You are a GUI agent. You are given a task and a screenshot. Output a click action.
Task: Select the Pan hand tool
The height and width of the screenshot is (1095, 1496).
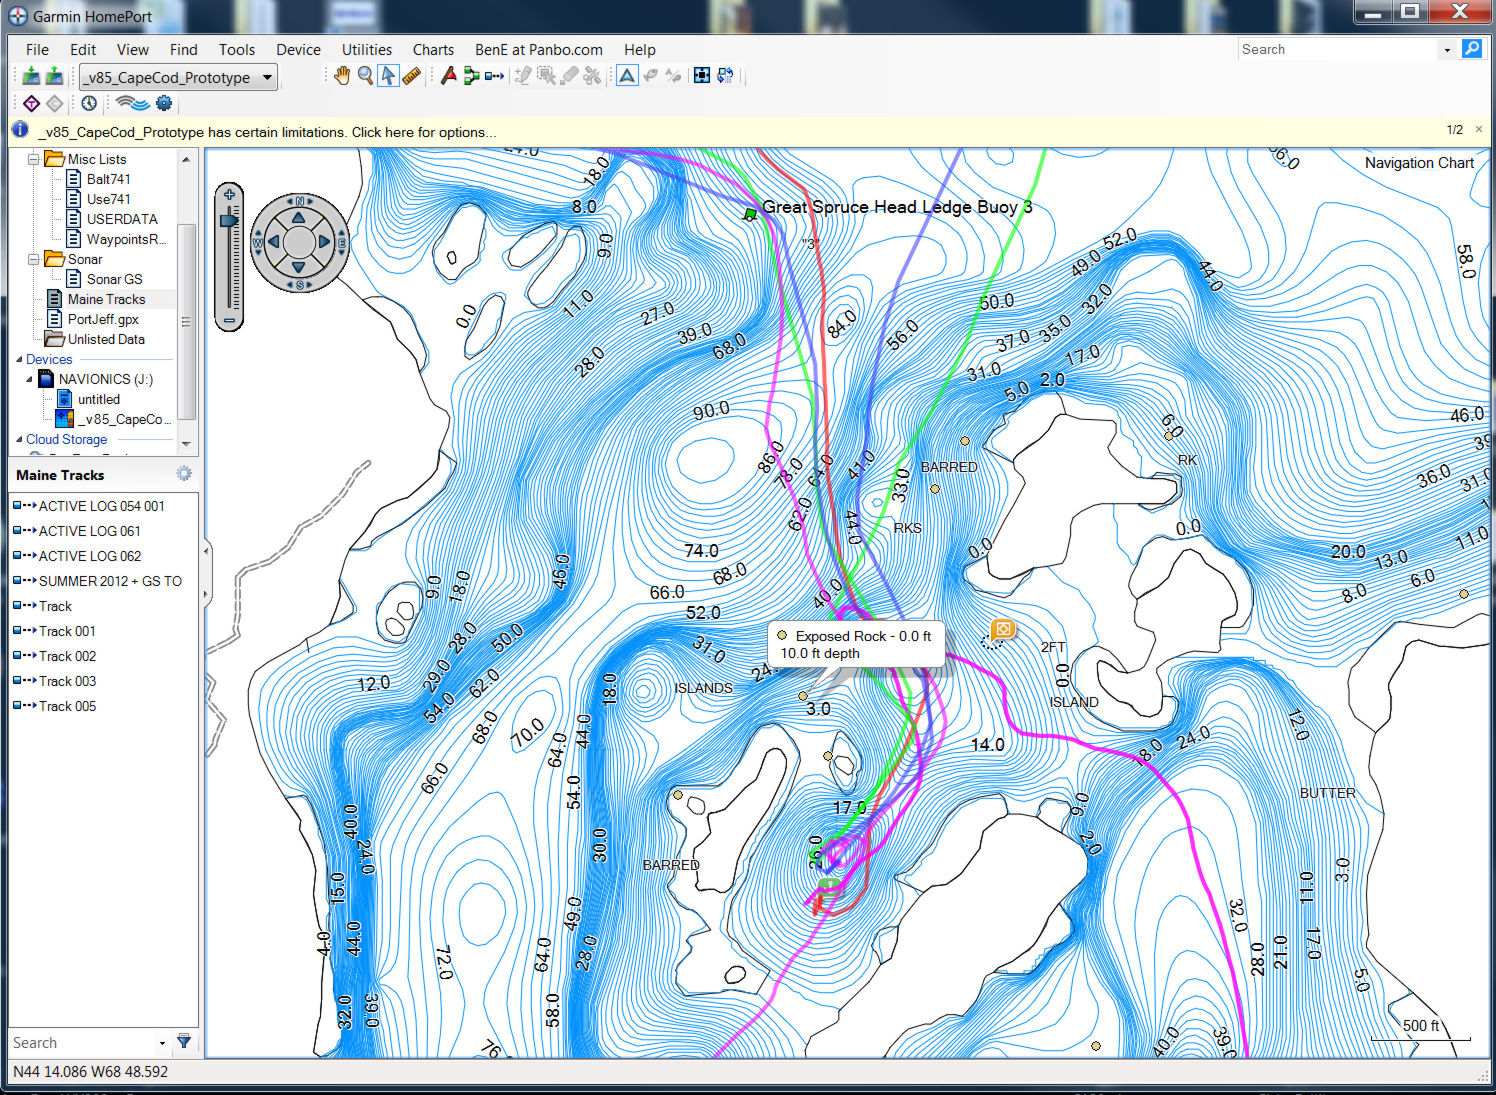[x=342, y=76]
